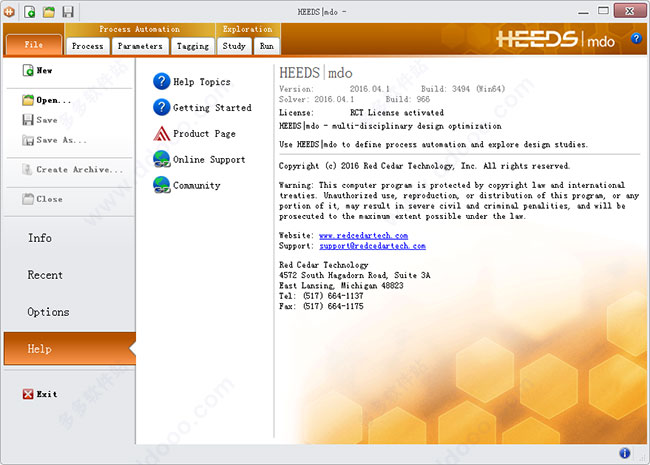Open the Community link

[196, 185]
